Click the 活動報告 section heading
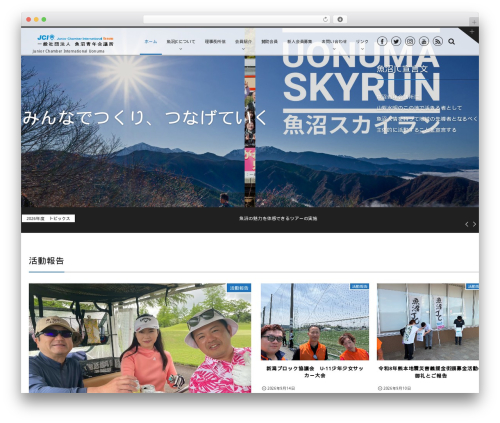The height and width of the screenshot is (423, 500). [46, 261]
